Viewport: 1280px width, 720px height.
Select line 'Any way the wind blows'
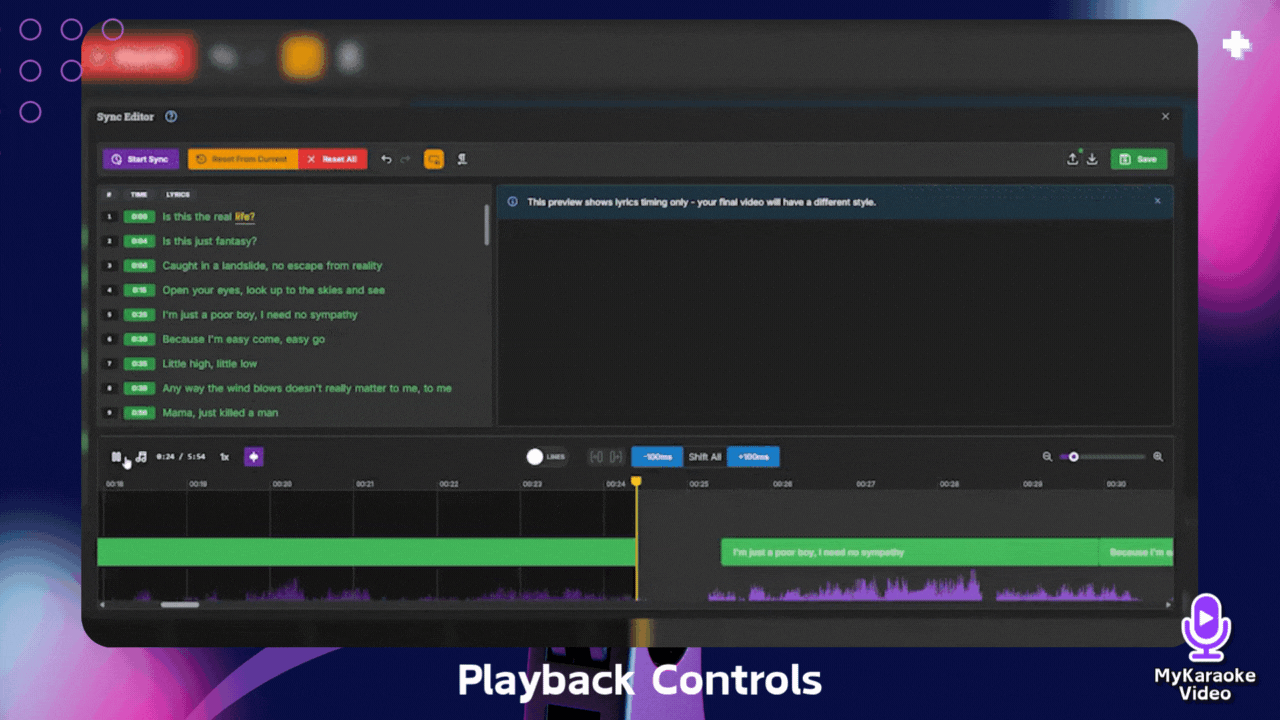(x=307, y=388)
